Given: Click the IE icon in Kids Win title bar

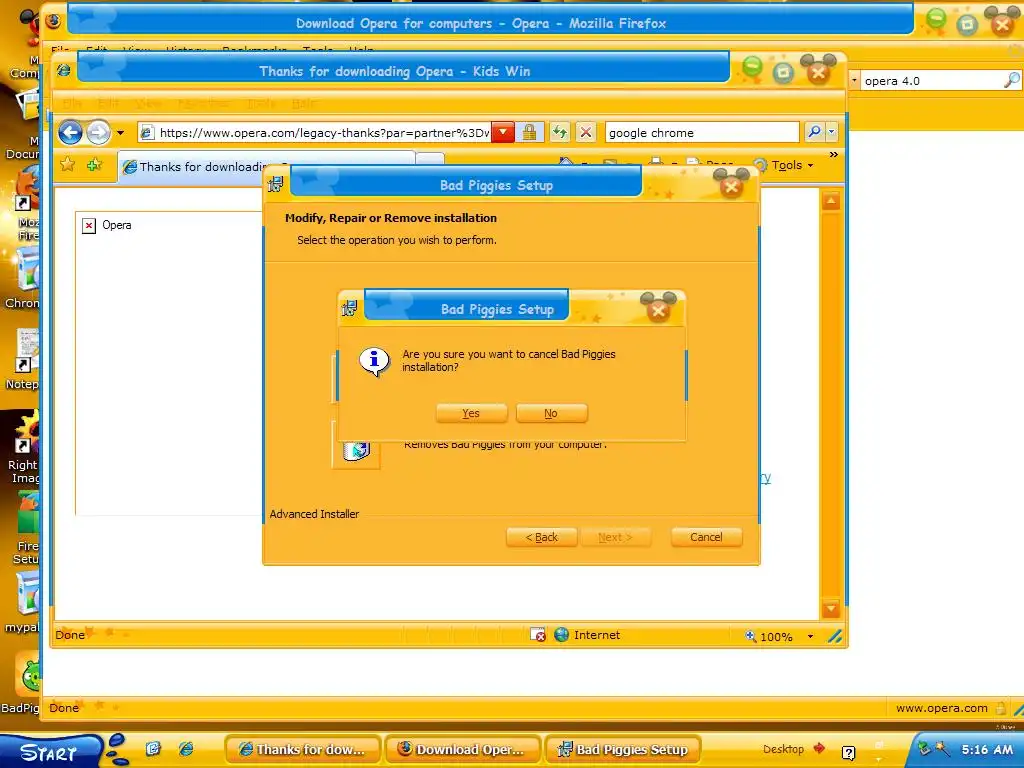Looking at the screenshot, I should pos(64,70).
